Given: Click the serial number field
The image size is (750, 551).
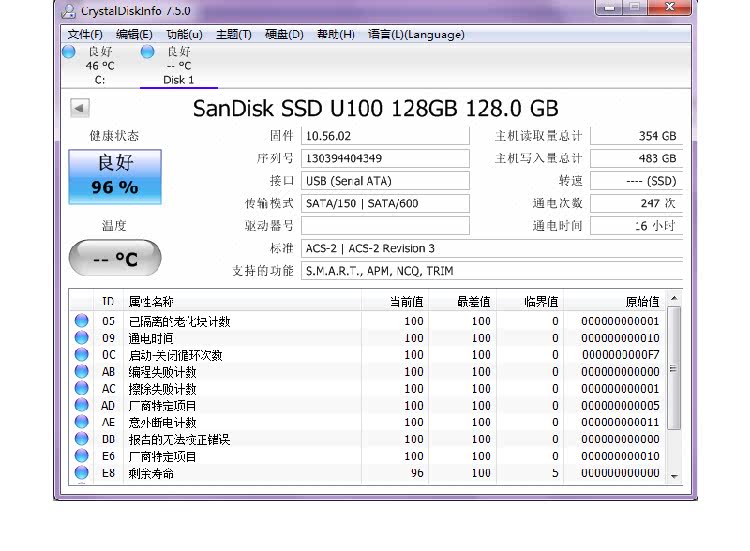Looking at the screenshot, I should point(385,158).
